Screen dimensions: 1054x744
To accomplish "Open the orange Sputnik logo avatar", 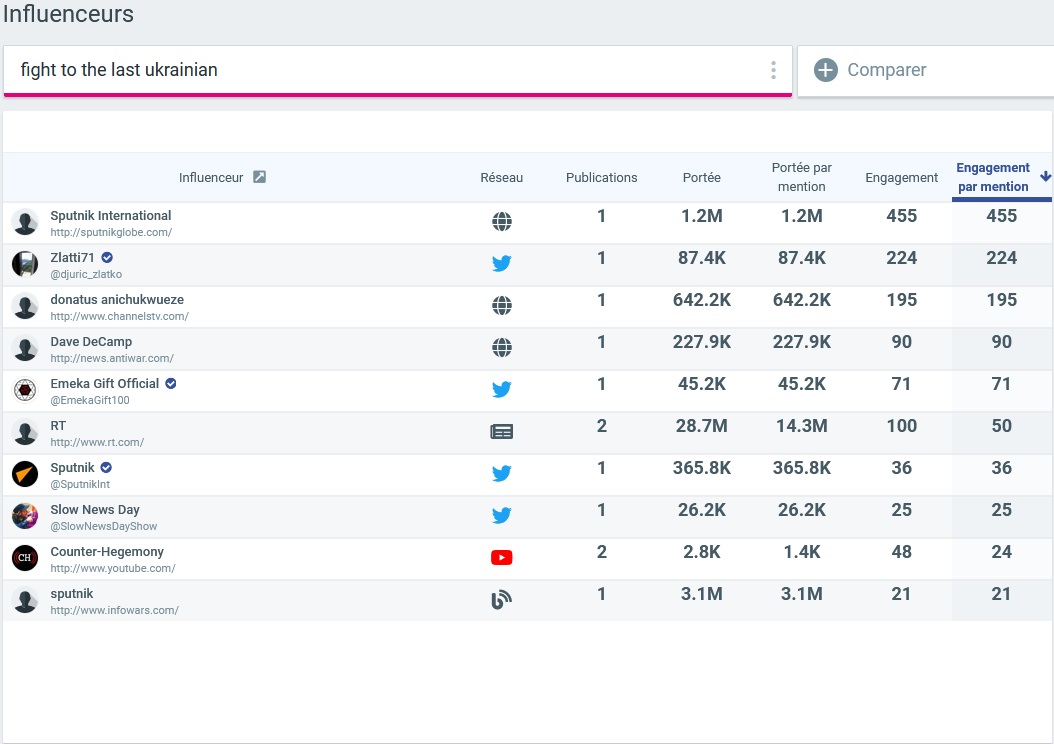I will (x=26, y=474).
